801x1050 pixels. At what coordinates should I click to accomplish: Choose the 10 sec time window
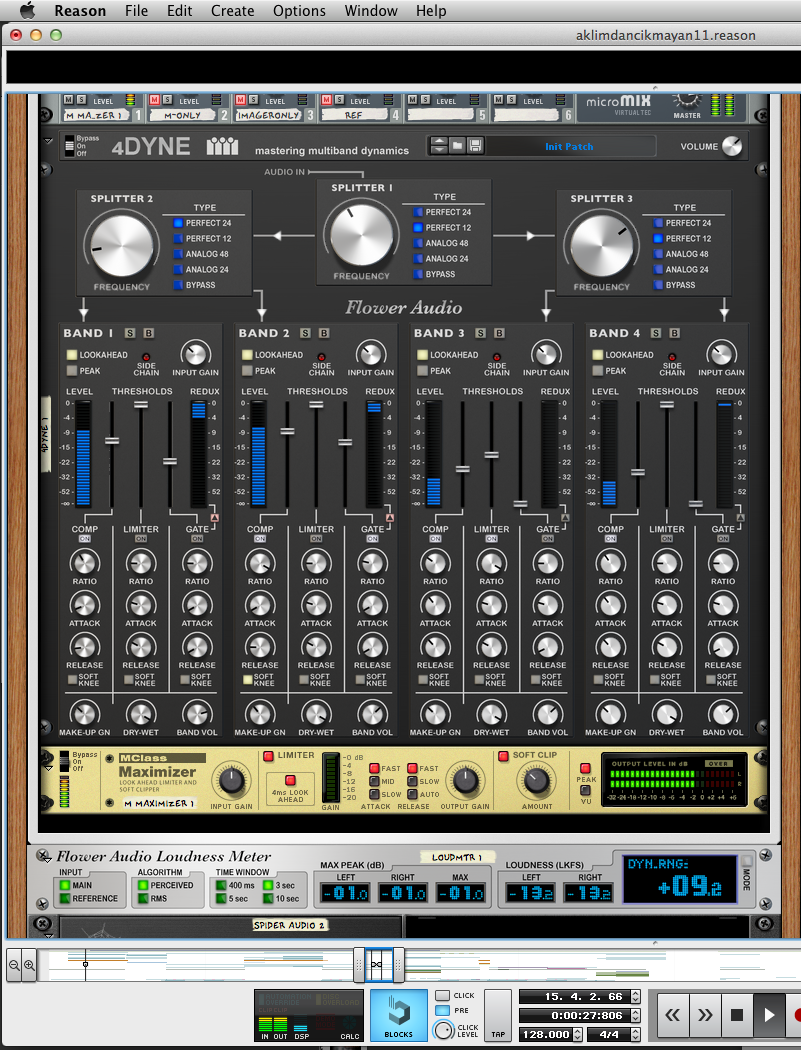pos(268,899)
